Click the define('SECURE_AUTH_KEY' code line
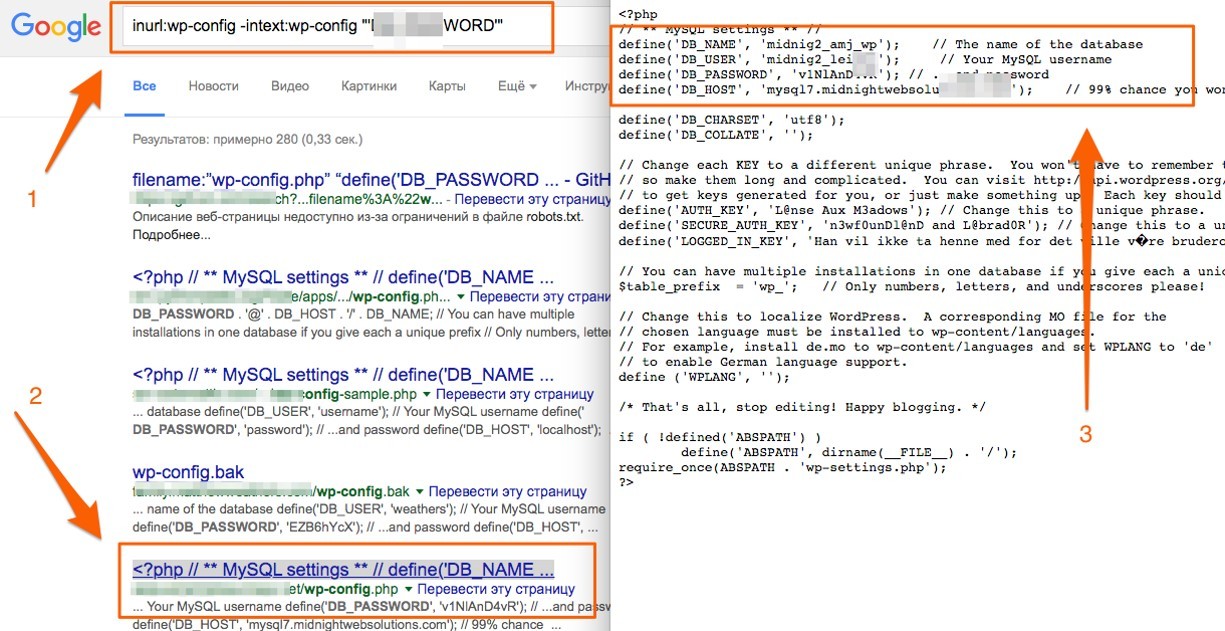The width and height of the screenshot is (1225, 631). point(921,225)
